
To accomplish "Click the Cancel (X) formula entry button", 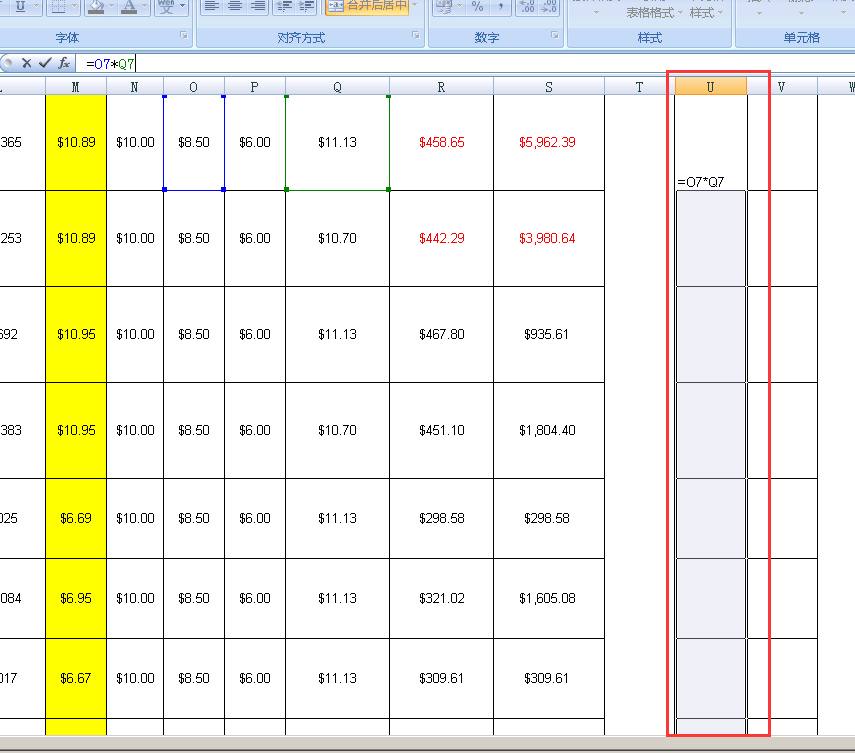I will point(27,63).
